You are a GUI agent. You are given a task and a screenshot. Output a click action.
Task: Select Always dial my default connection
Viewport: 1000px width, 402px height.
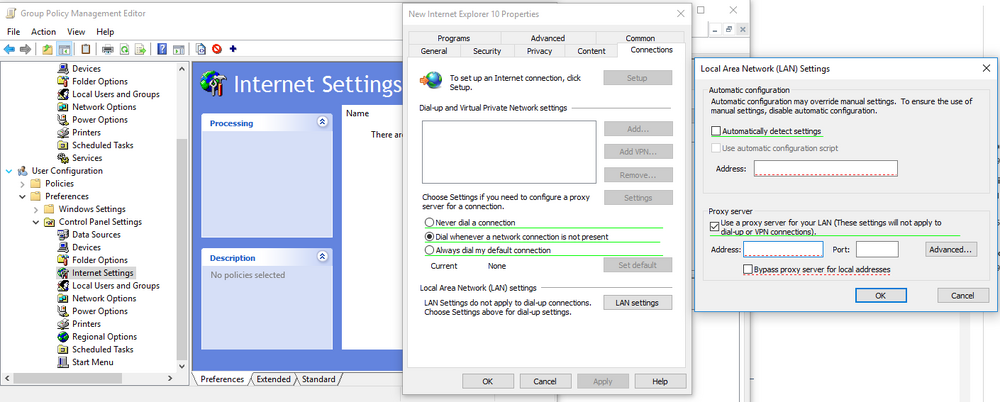pyautogui.click(x=429, y=251)
